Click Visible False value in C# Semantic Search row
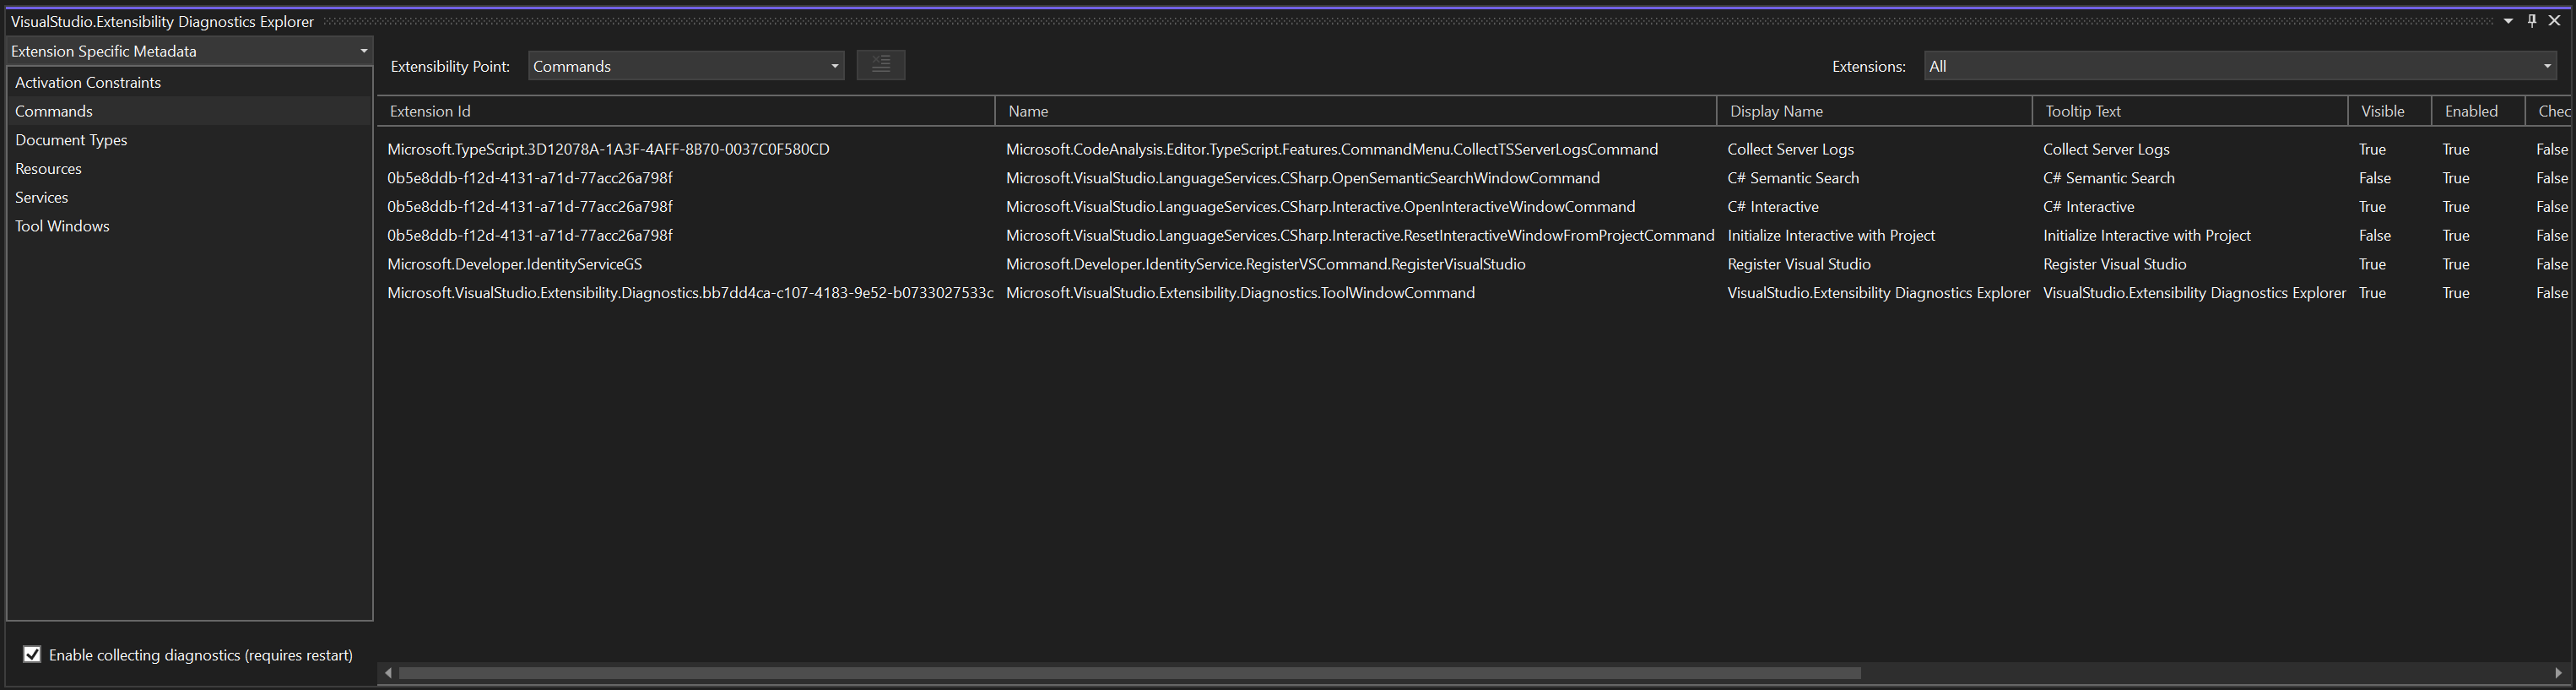Viewport: 2576px width, 690px height. click(x=2375, y=178)
